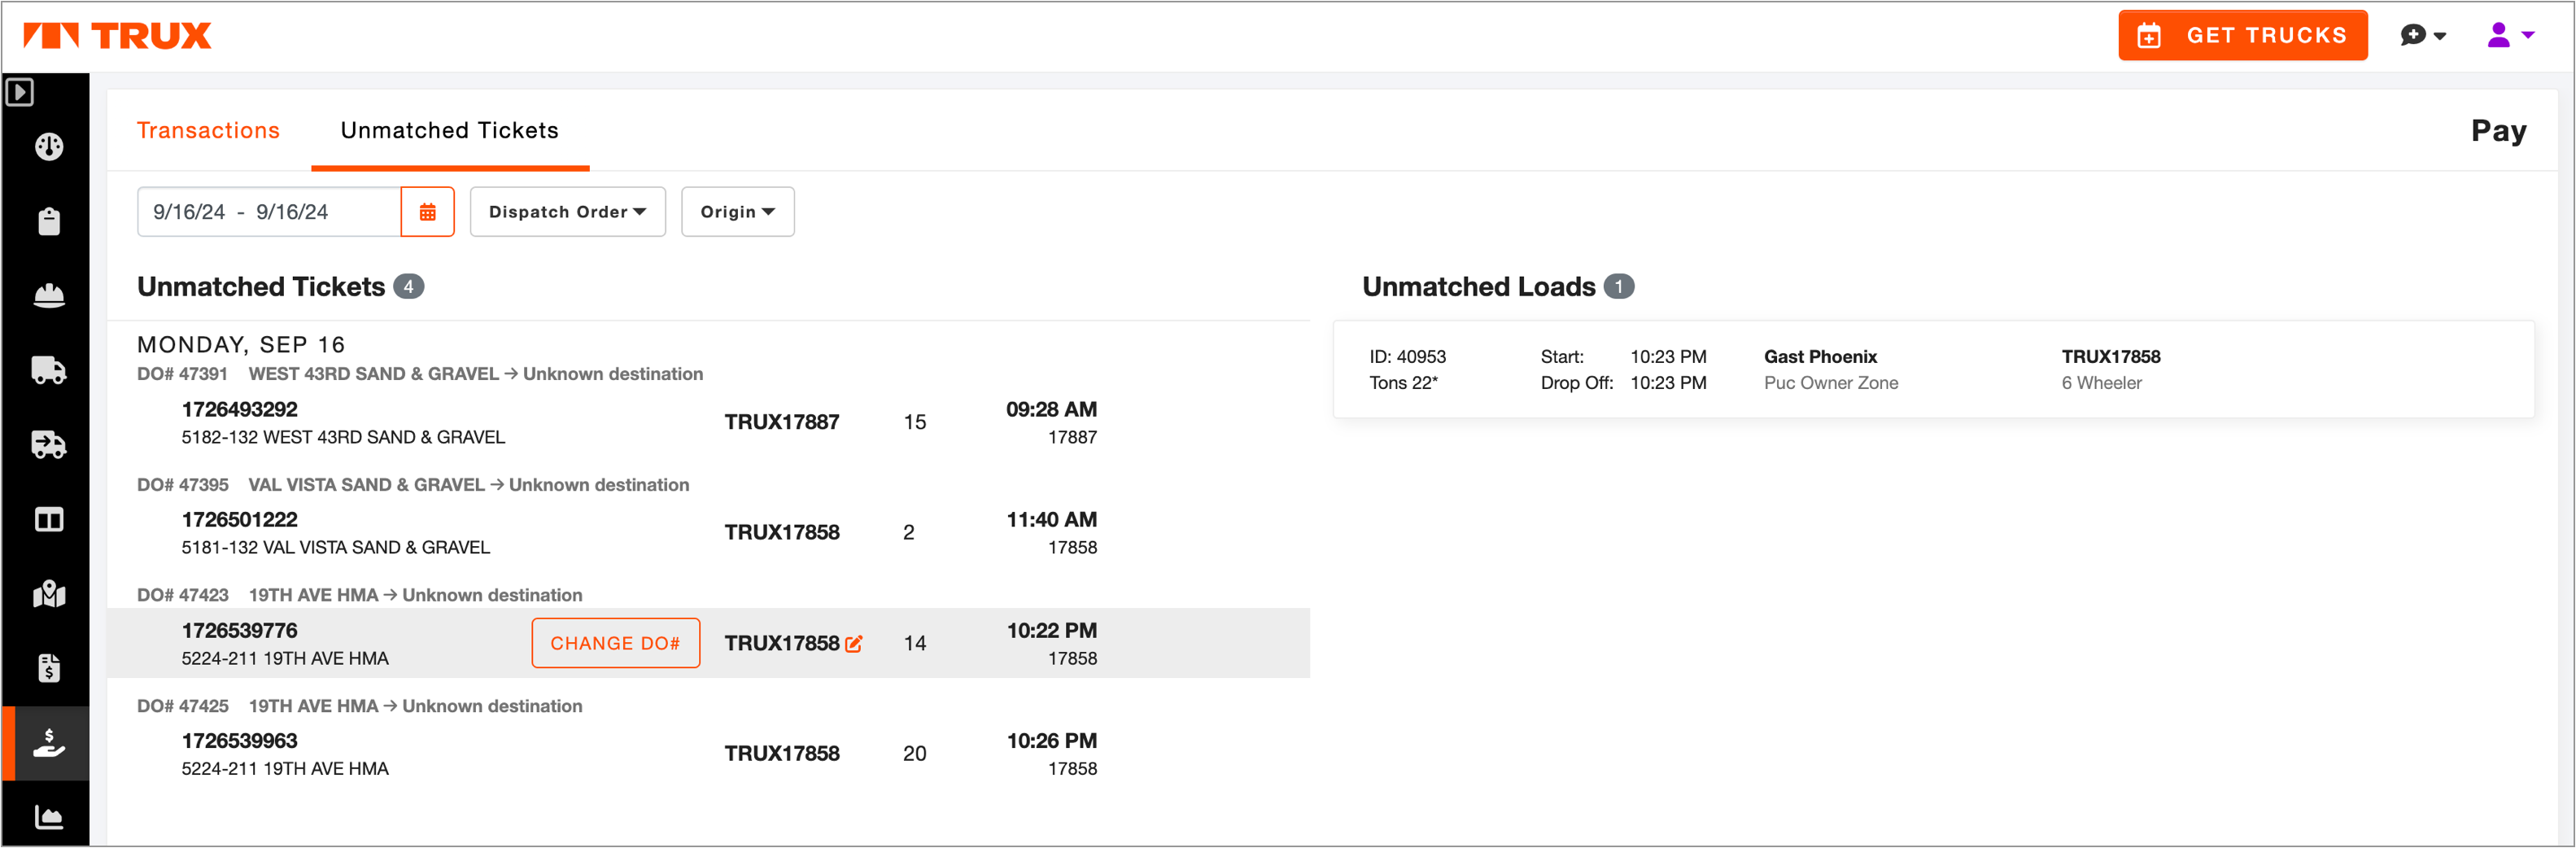
Task: Open the map marker icon in sidebar
Action: 49,594
